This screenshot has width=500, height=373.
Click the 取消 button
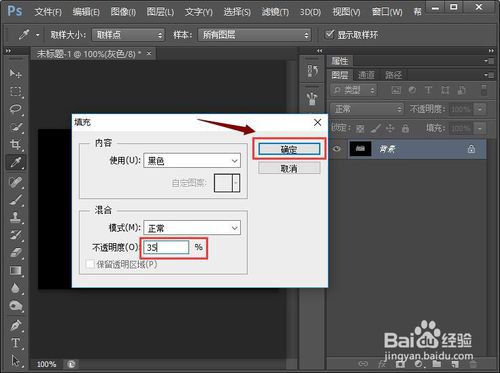289,168
